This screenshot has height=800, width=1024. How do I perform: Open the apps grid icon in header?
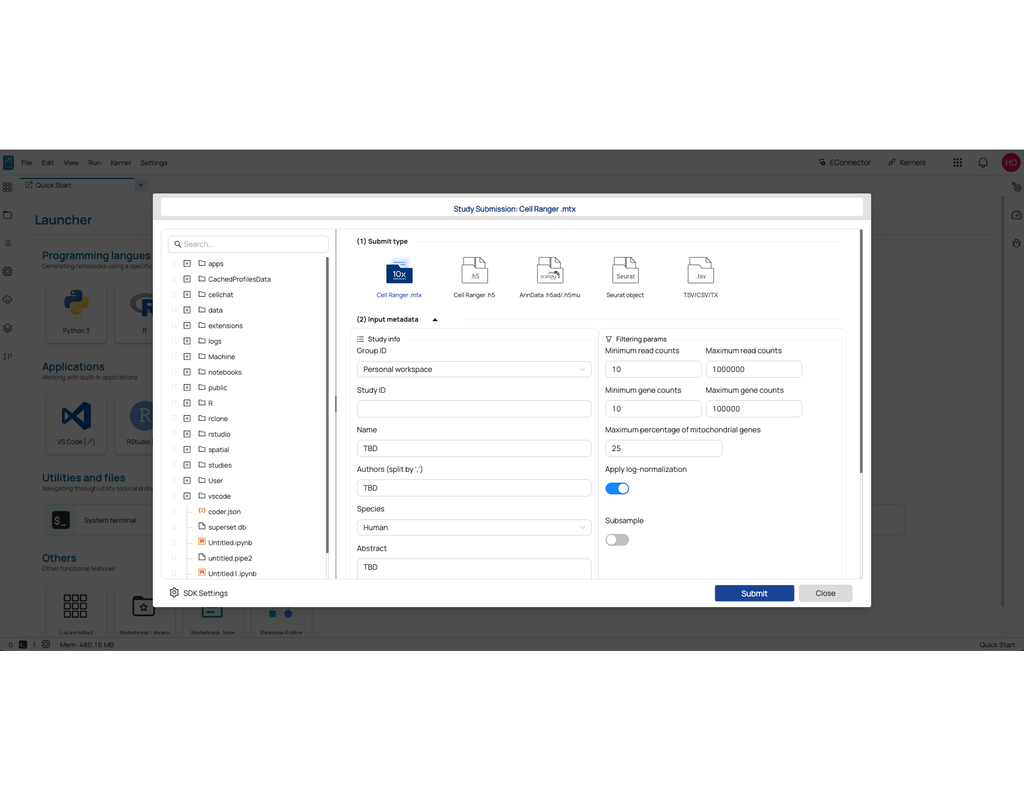click(957, 162)
